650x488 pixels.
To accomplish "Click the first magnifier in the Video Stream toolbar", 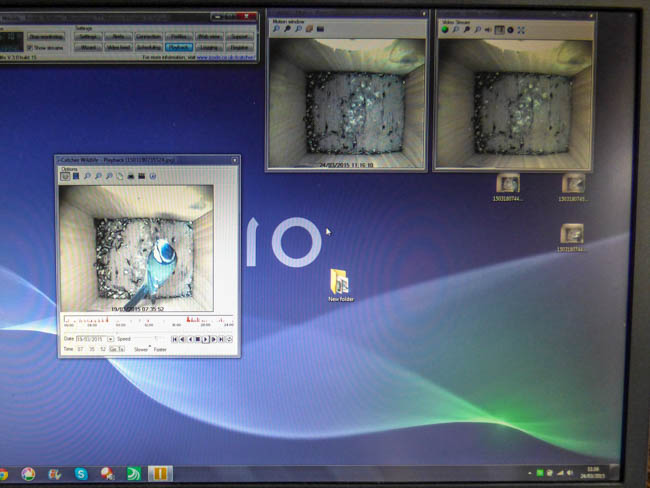I will pos(456,30).
